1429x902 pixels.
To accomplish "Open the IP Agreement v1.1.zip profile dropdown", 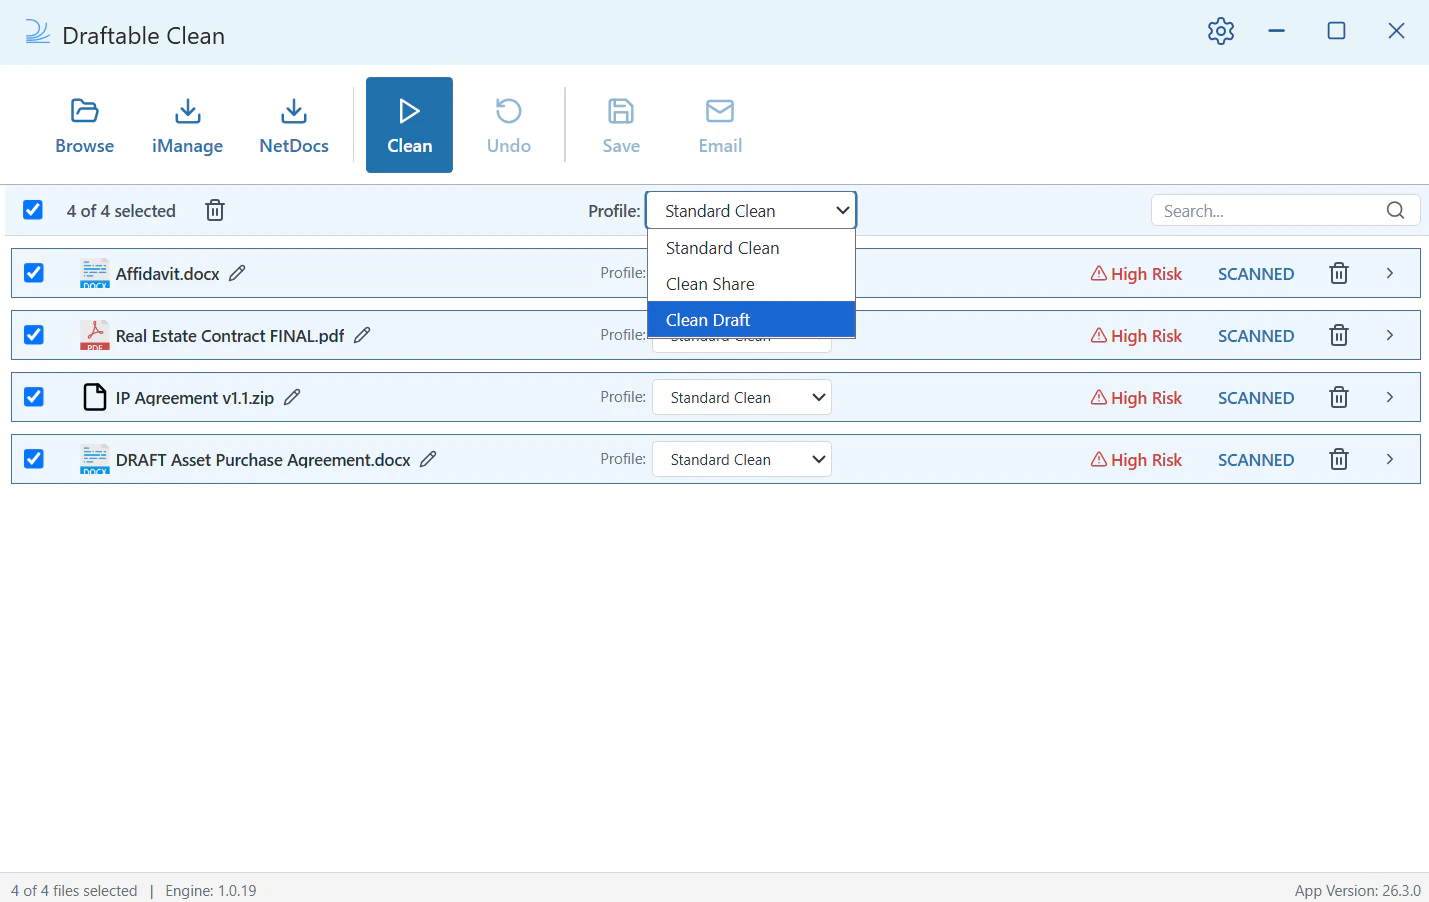I will pyautogui.click(x=742, y=397).
